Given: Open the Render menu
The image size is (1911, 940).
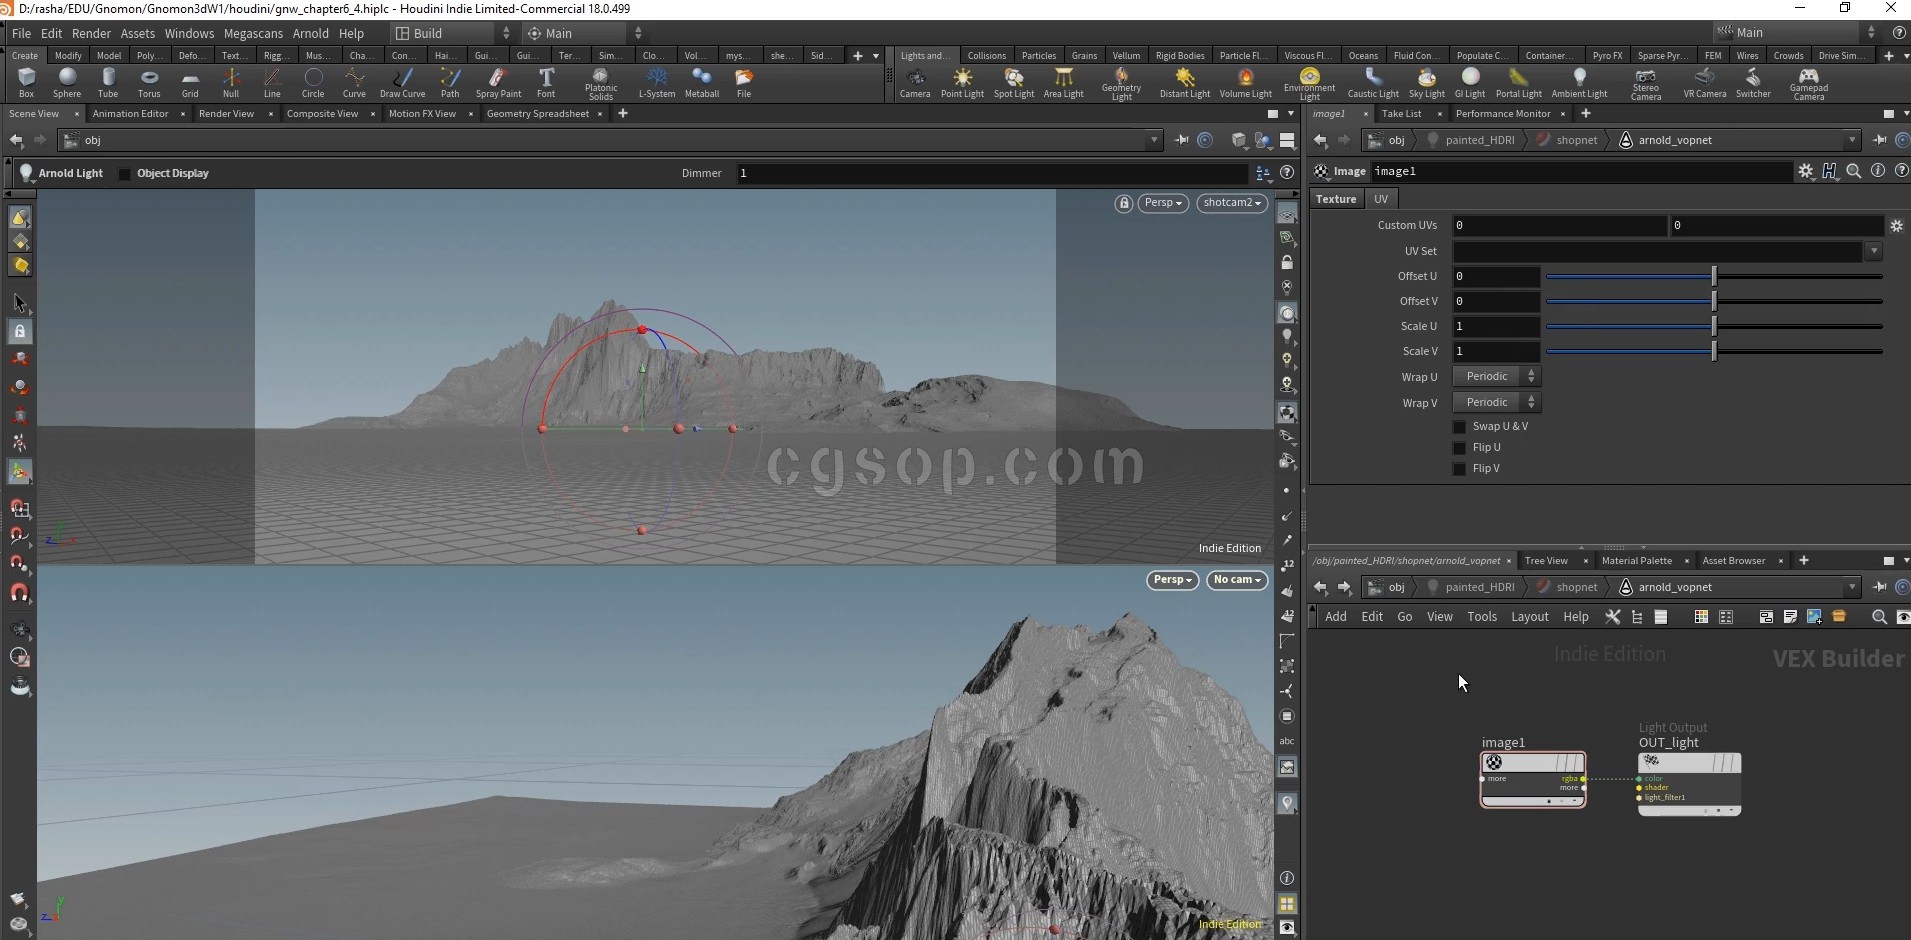Looking at the screenshot, I should pyautogui.click(x=91, y=33).
